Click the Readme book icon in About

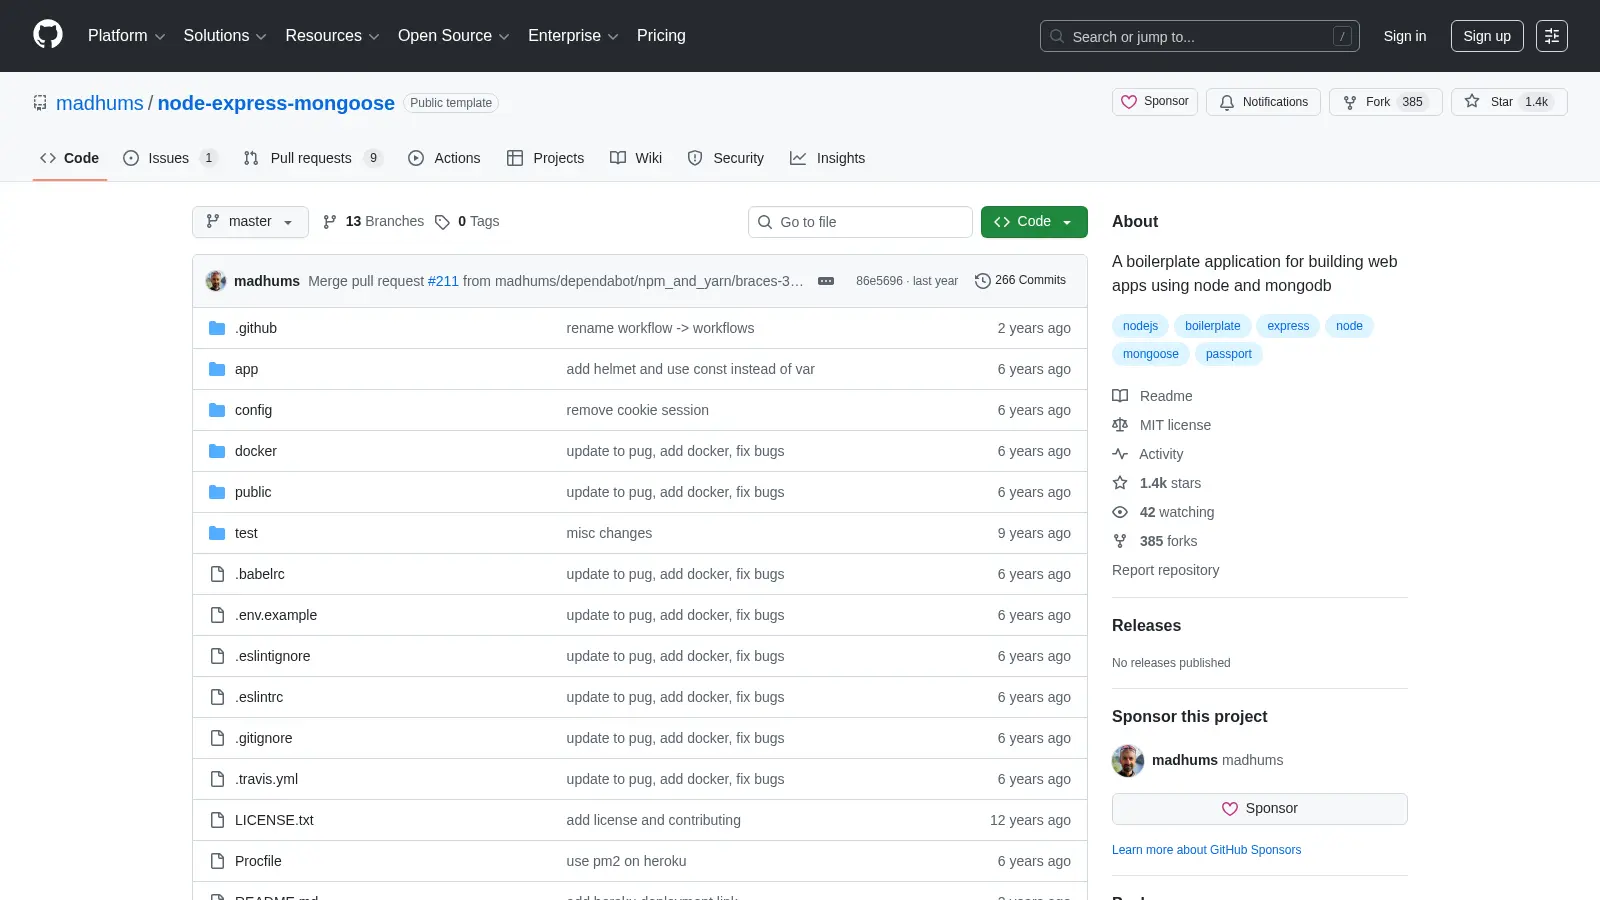(x=1120, y=396)
